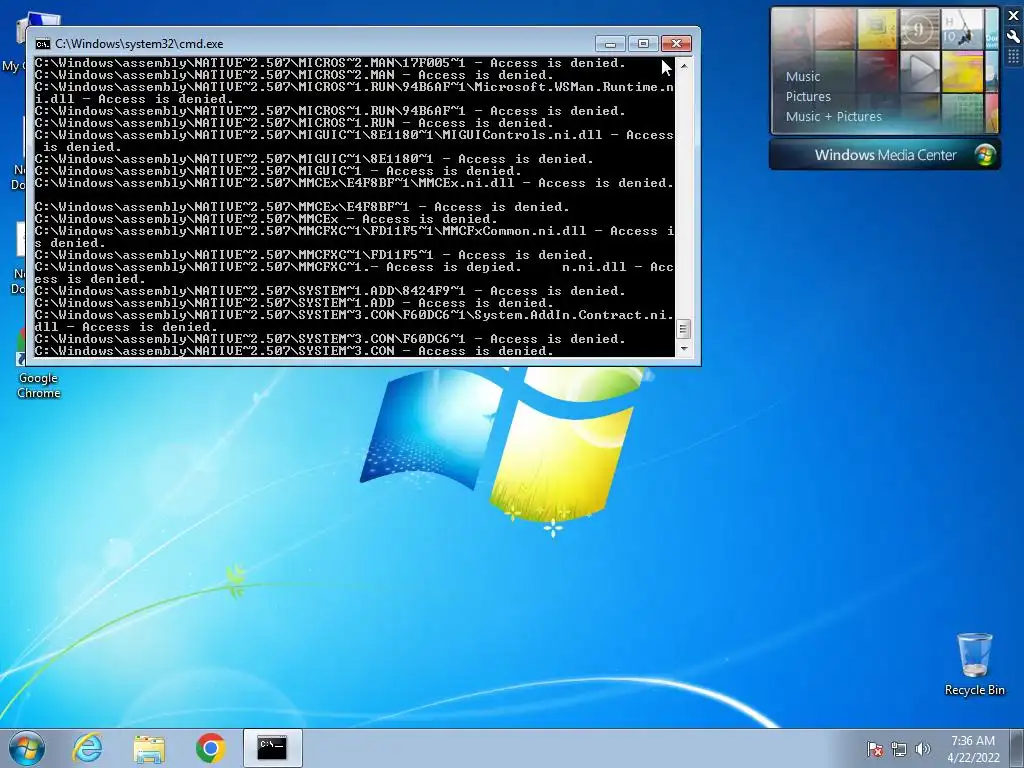This screenshot has height=768, width=1024.
Task: Click the line with MIGUIC~1\8E1180~1 - Access
Action: click(x=314, y=159)
